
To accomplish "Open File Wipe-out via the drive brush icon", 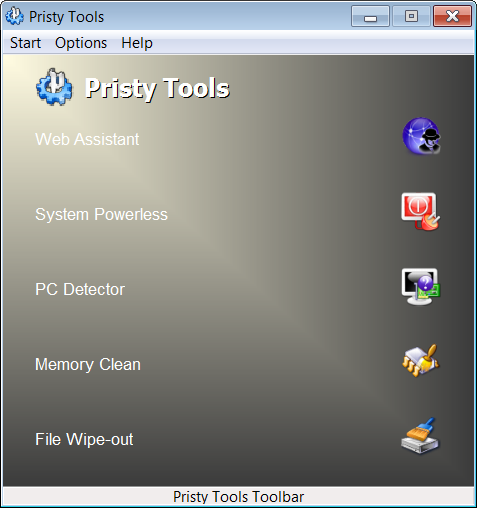I will tap(420, 436).
